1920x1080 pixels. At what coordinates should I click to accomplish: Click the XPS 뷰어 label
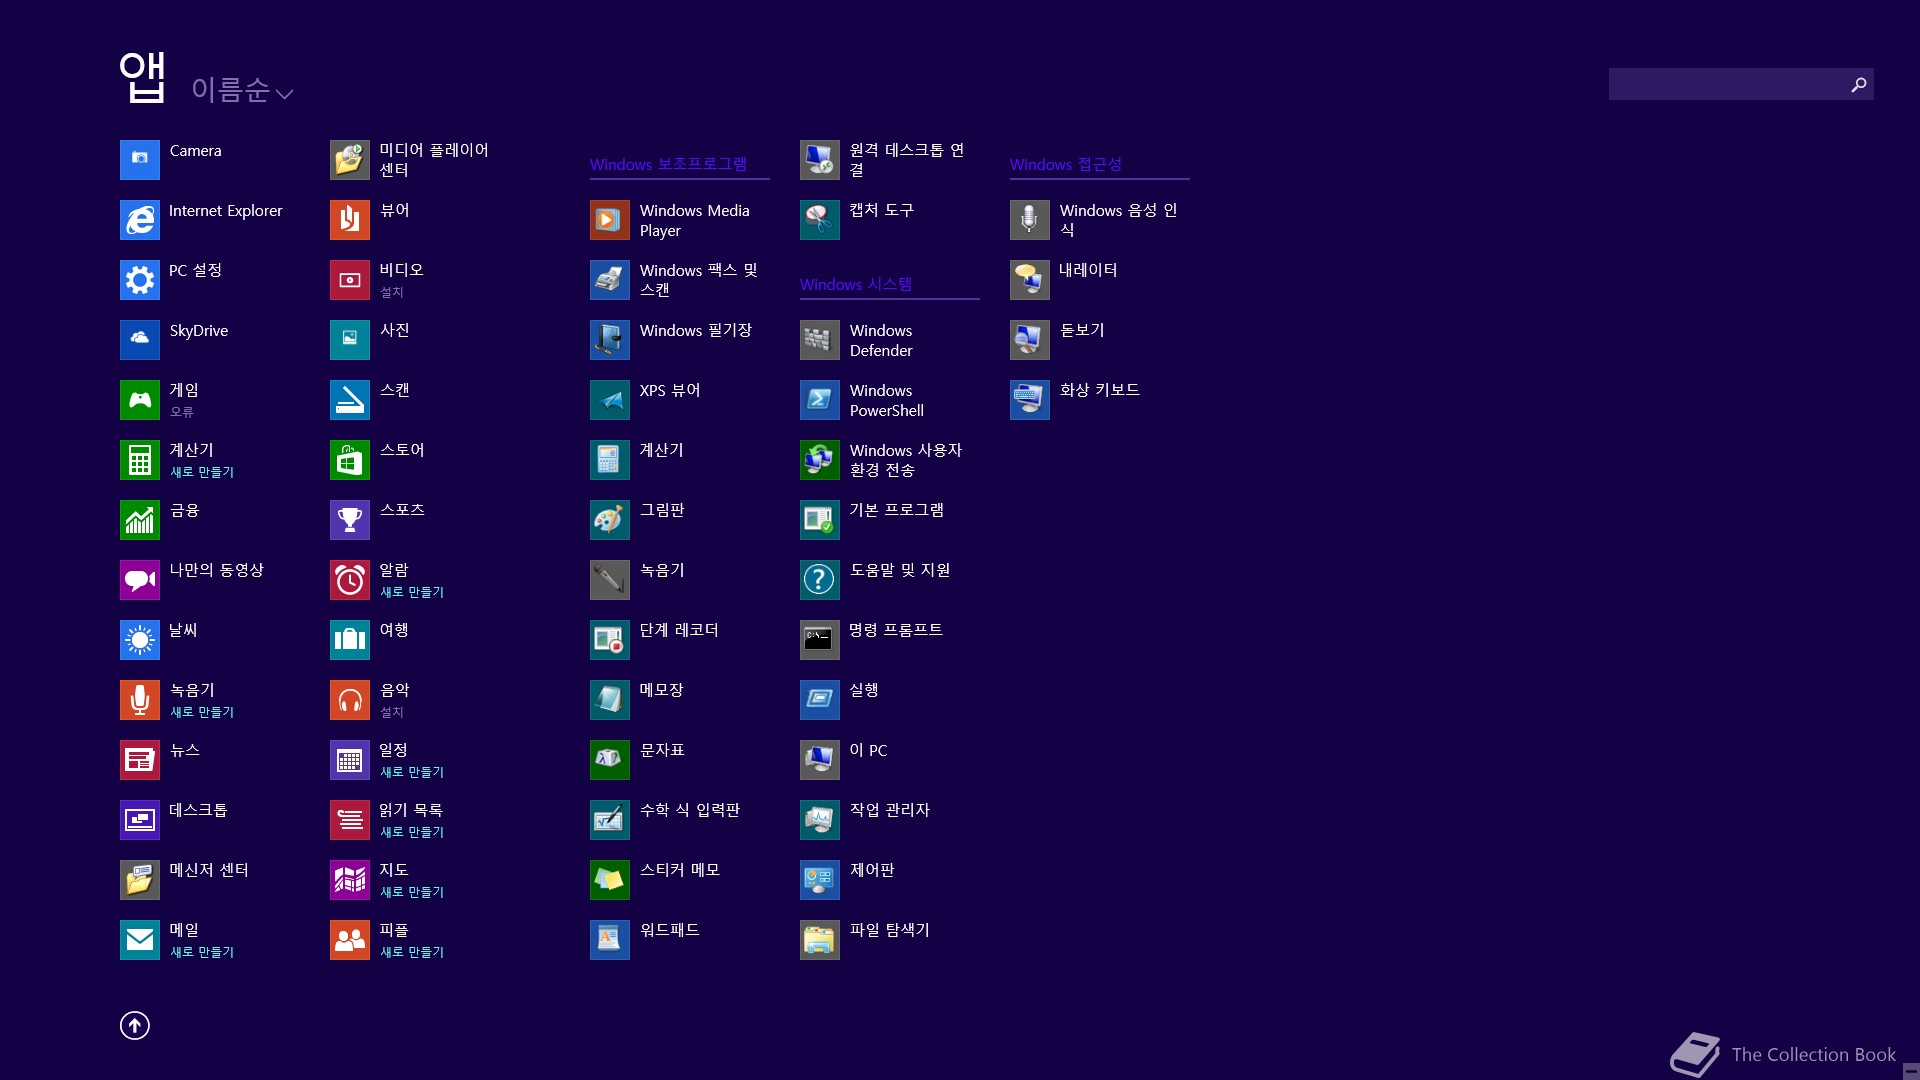point(670,390)
